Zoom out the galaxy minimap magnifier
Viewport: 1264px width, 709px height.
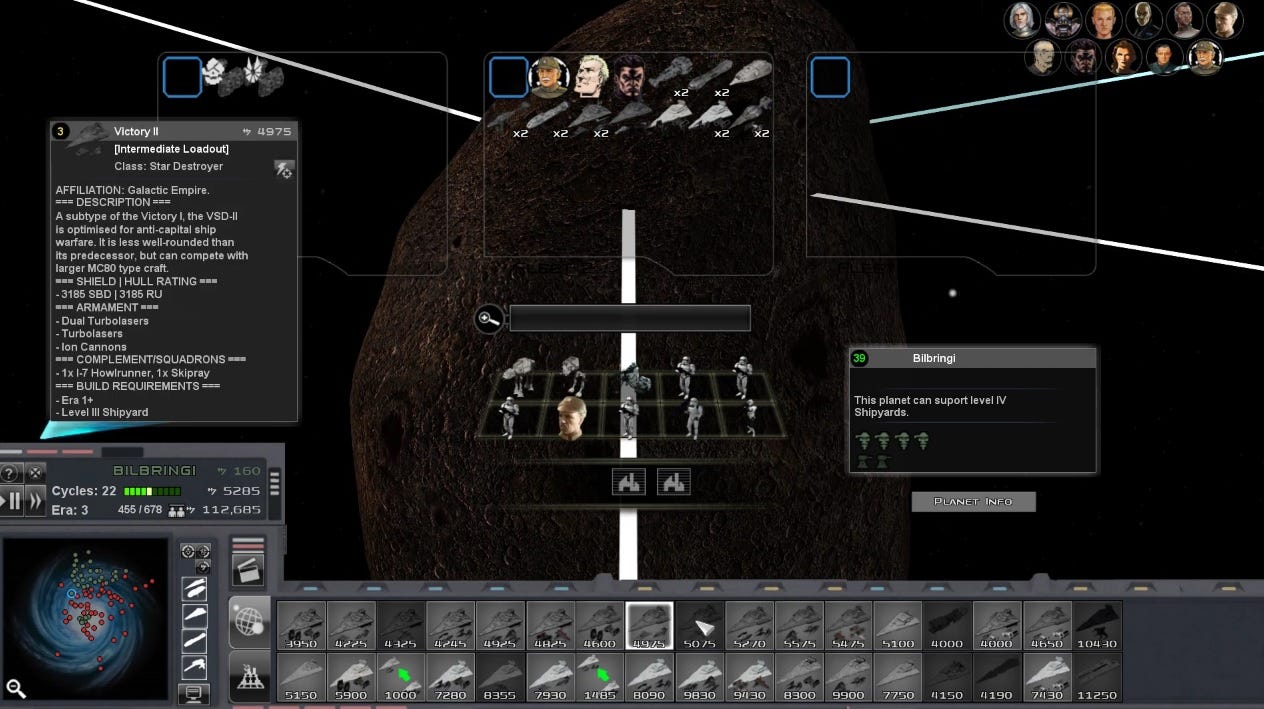pos(15,688)
